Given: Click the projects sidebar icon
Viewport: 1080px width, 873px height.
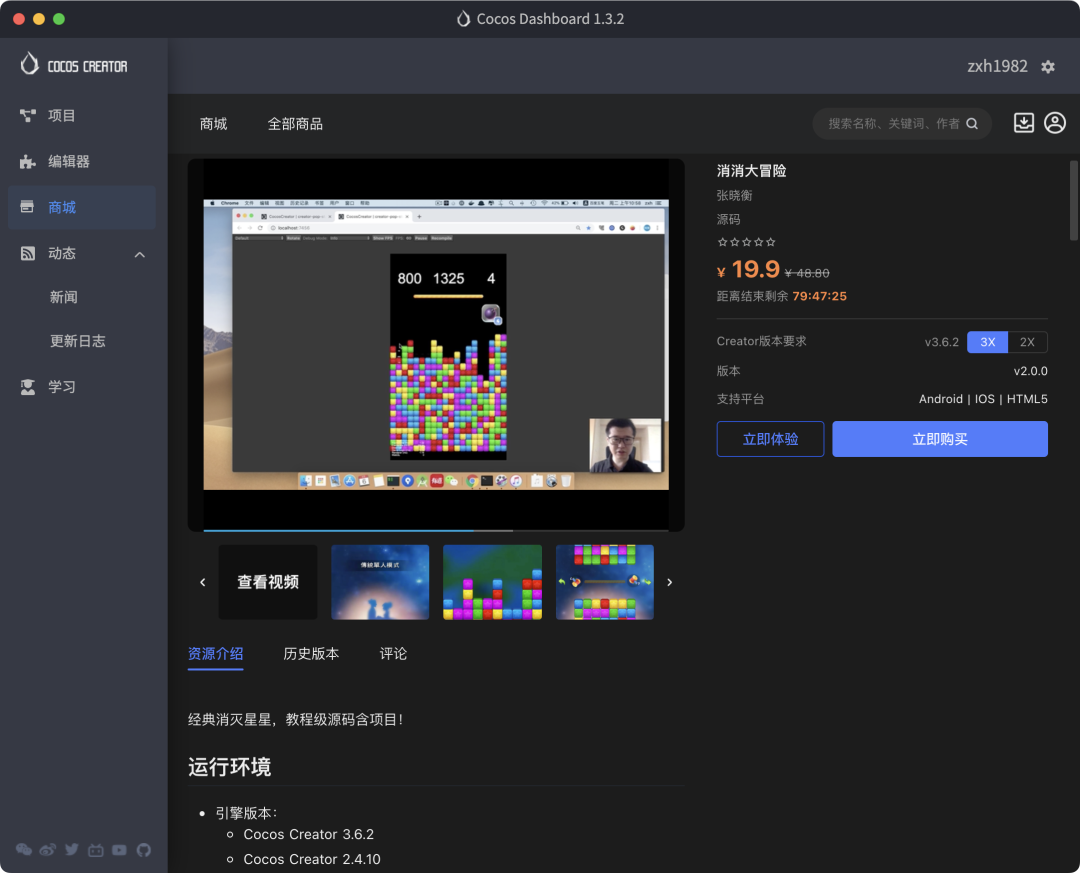Looking at the screenshot, I should [28, 115].
